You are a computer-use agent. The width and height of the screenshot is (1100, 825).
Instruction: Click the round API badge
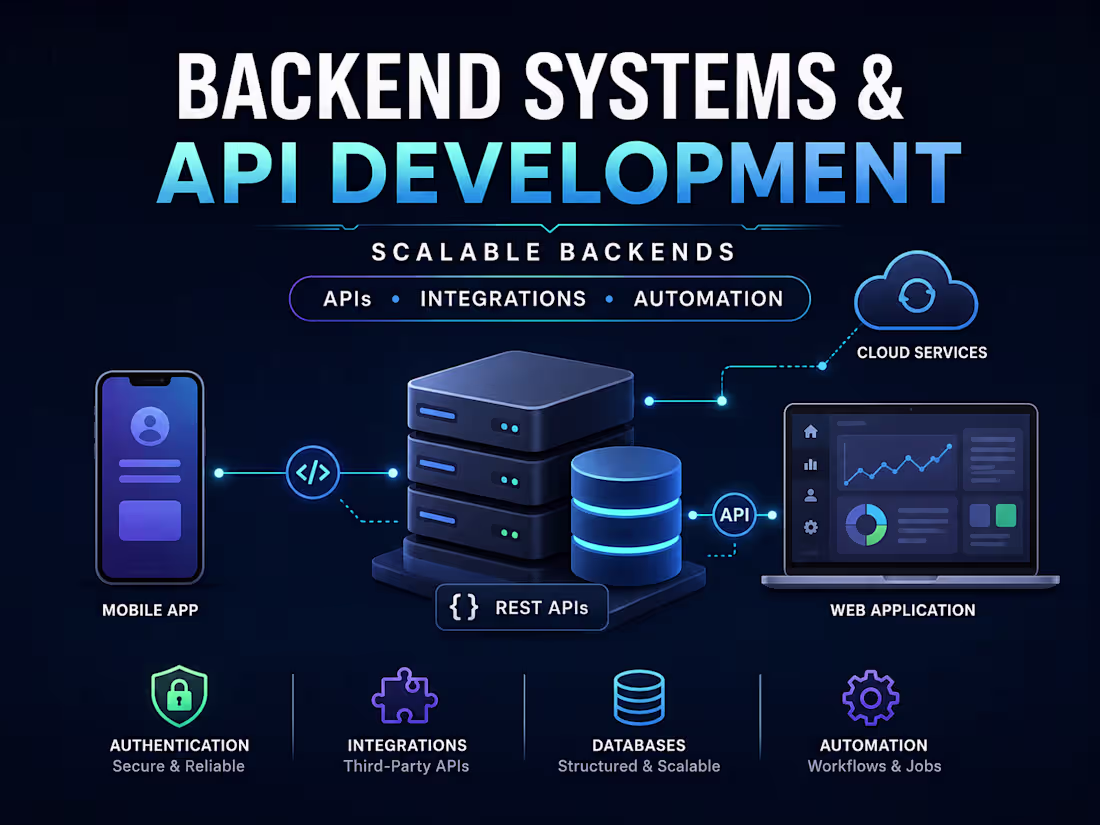(x=734, y=515)
